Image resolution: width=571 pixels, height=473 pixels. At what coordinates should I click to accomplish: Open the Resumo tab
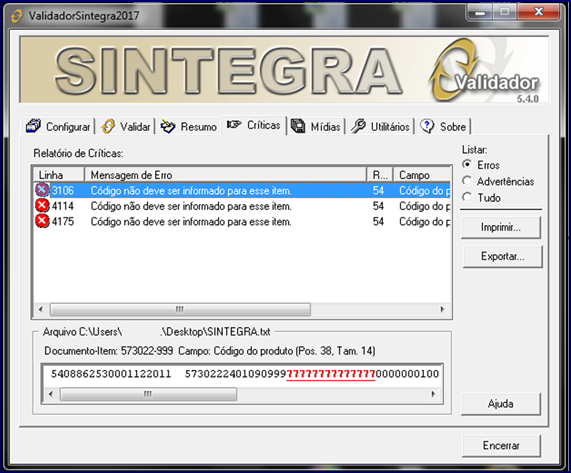pos(189,127)
